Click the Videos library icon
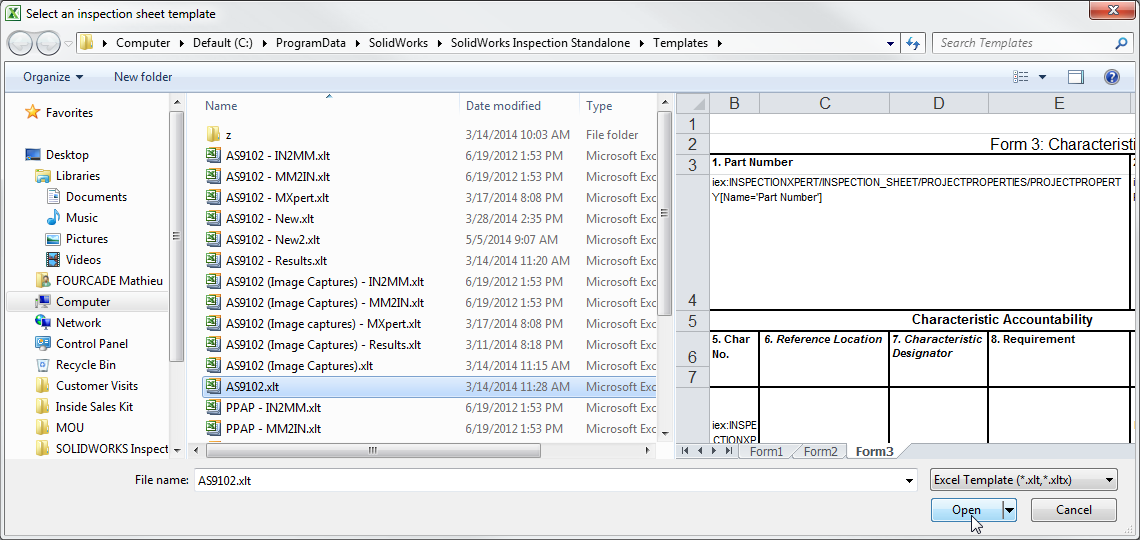The width and height of the screenshot is (1140, 540). (x=53, y=259)
